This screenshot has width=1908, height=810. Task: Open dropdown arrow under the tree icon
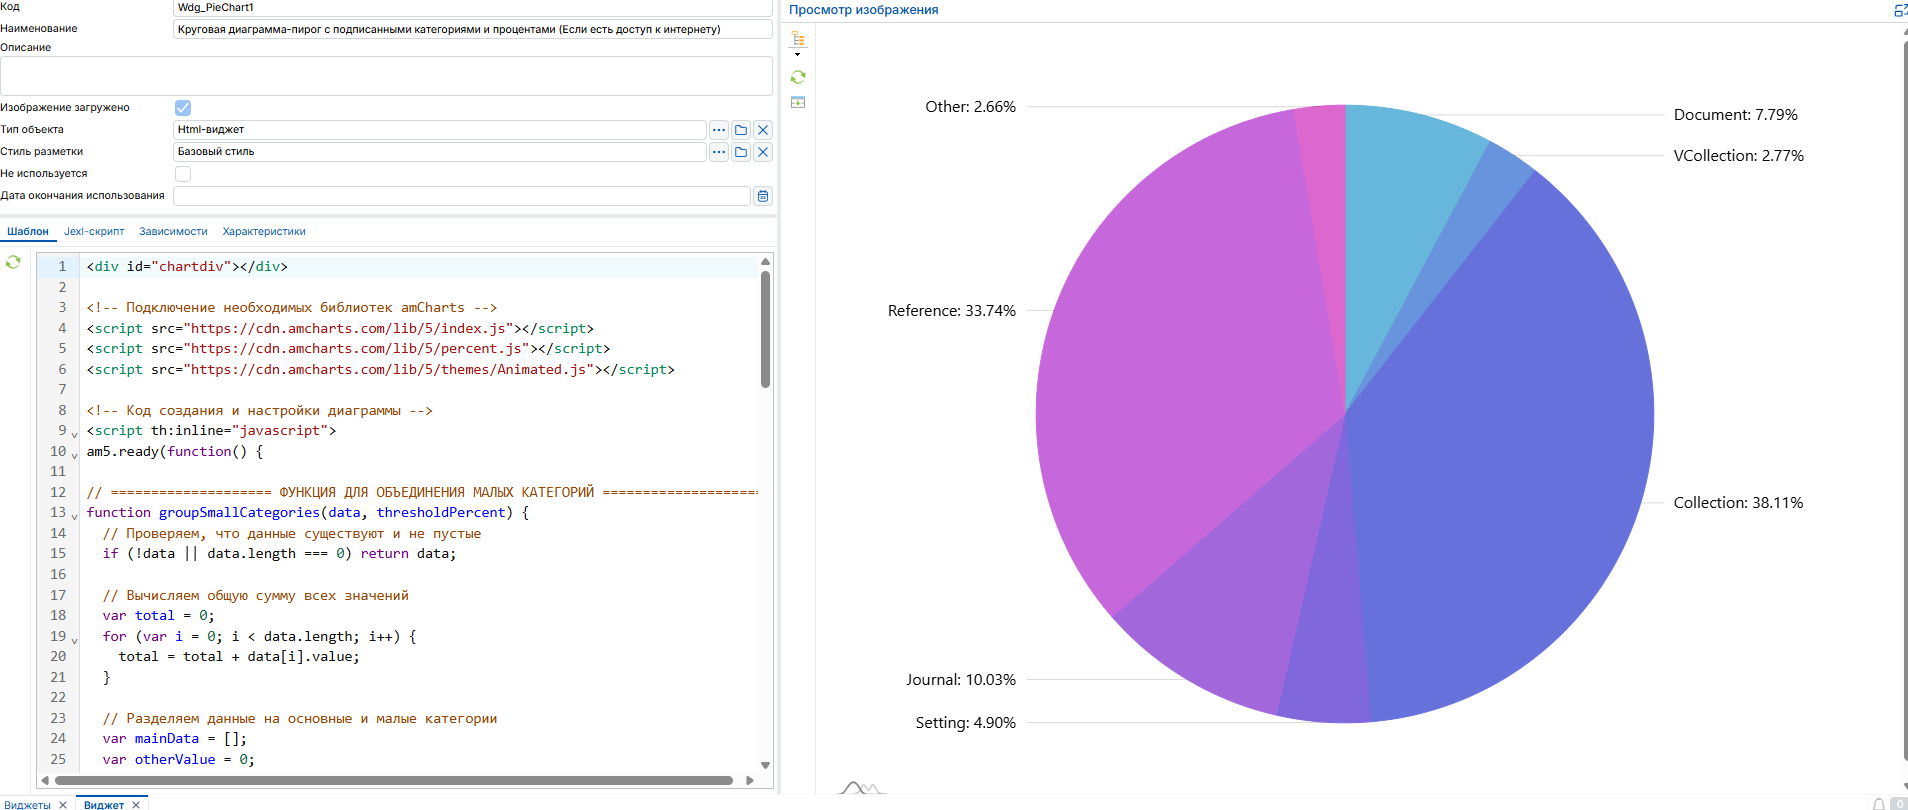click(797, 54)
